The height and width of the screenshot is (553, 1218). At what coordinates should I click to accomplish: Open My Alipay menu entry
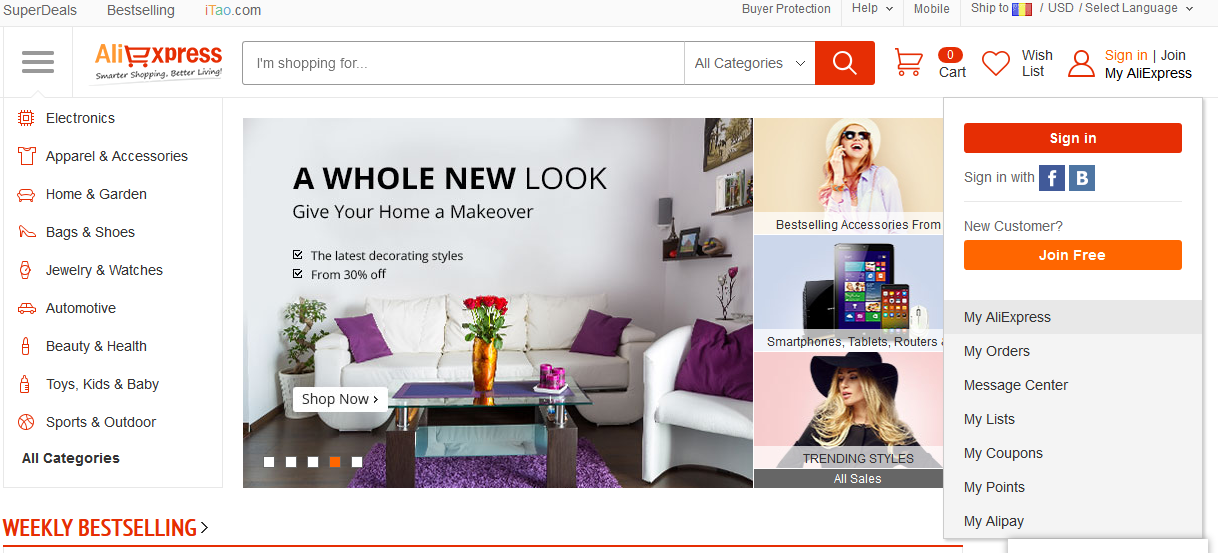coord(1073,521)
